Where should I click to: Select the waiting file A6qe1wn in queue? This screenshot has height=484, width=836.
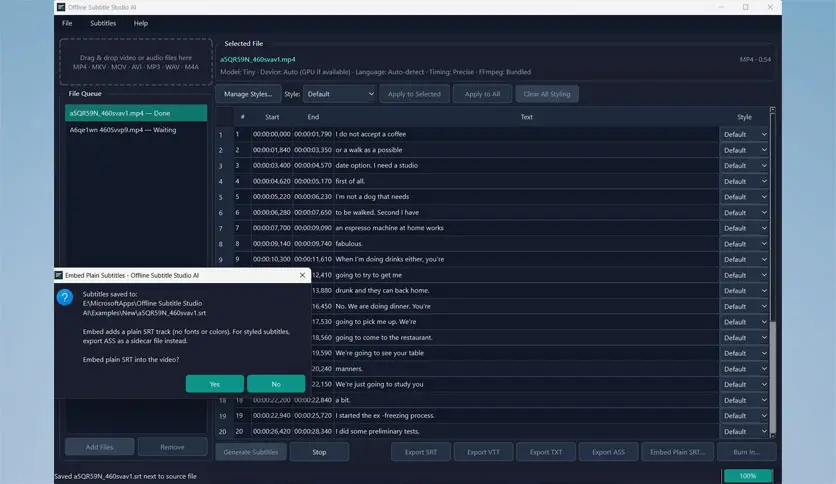136,130
